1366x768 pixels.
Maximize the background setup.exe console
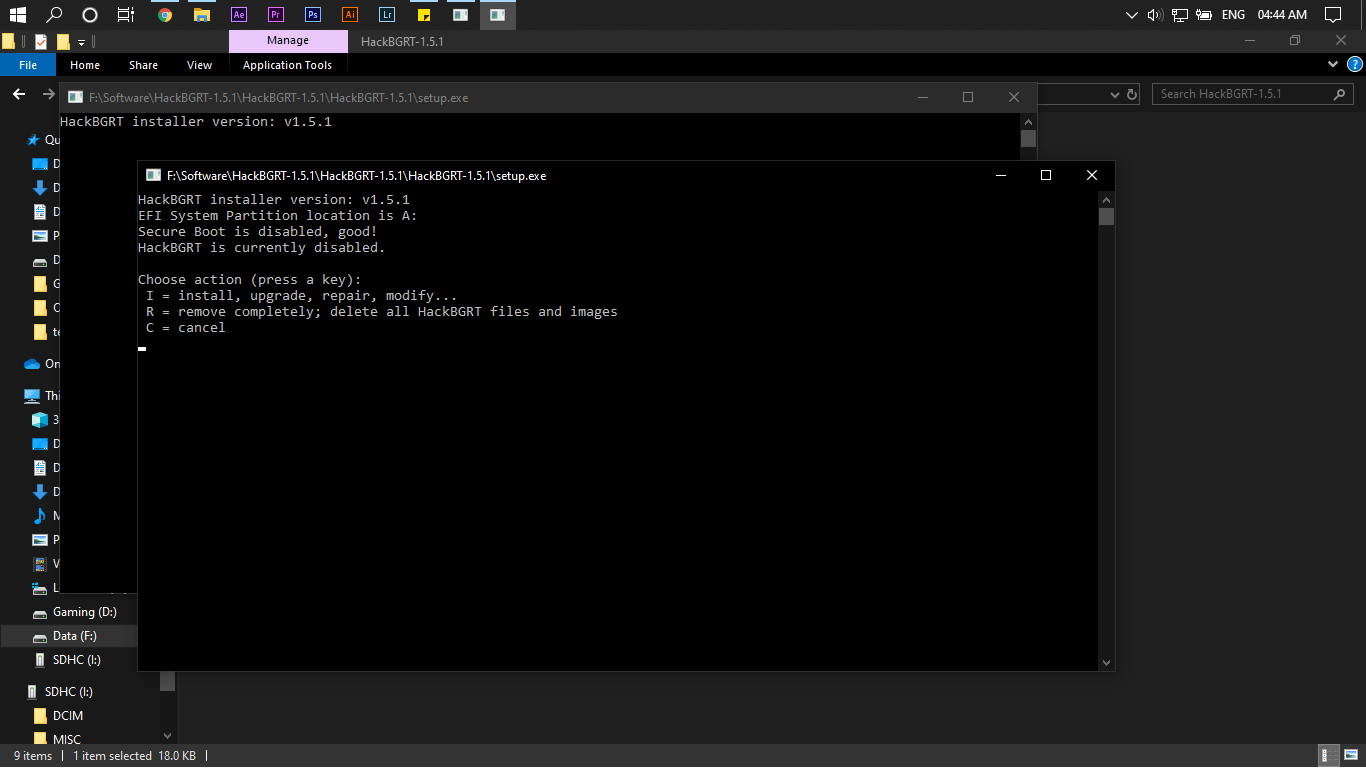[x=968, y=97]
